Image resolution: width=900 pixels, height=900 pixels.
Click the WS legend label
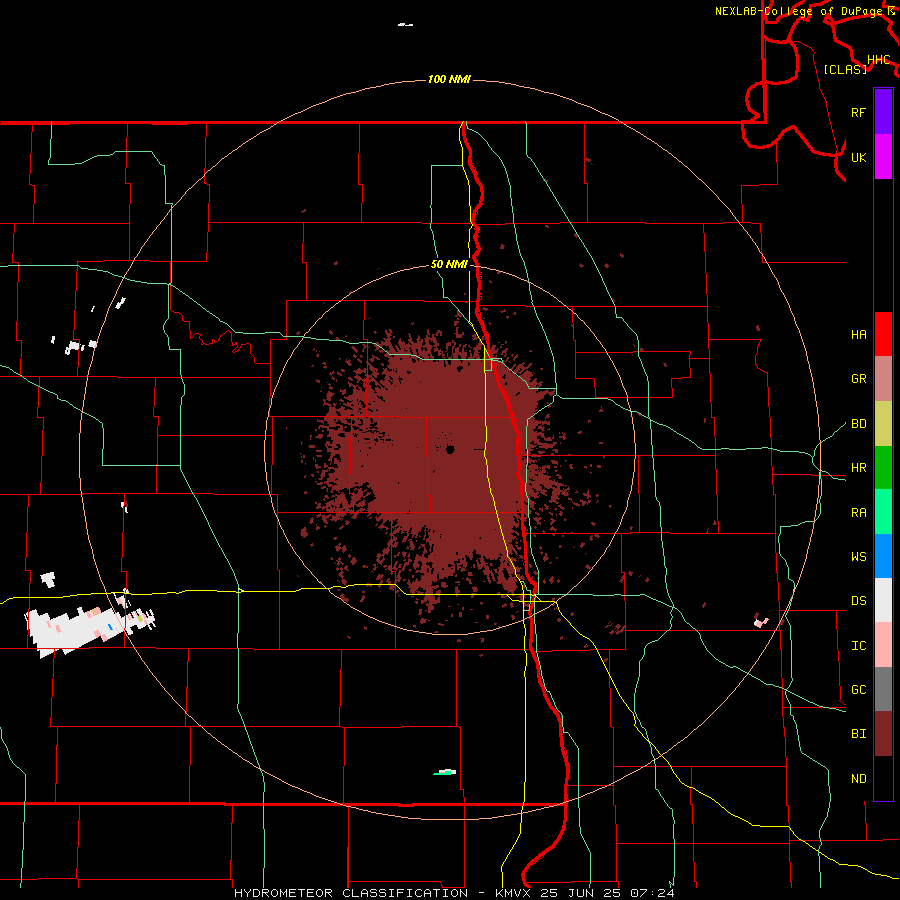pyautogui.click(x=858, y=557)
